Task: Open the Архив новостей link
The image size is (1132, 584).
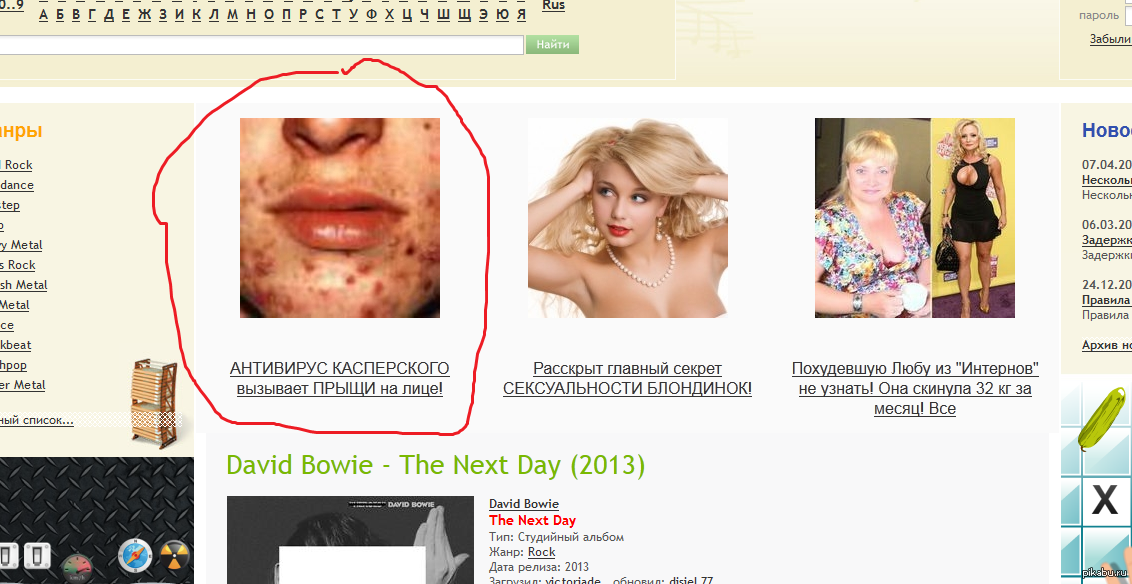Action: (1106, 345)
